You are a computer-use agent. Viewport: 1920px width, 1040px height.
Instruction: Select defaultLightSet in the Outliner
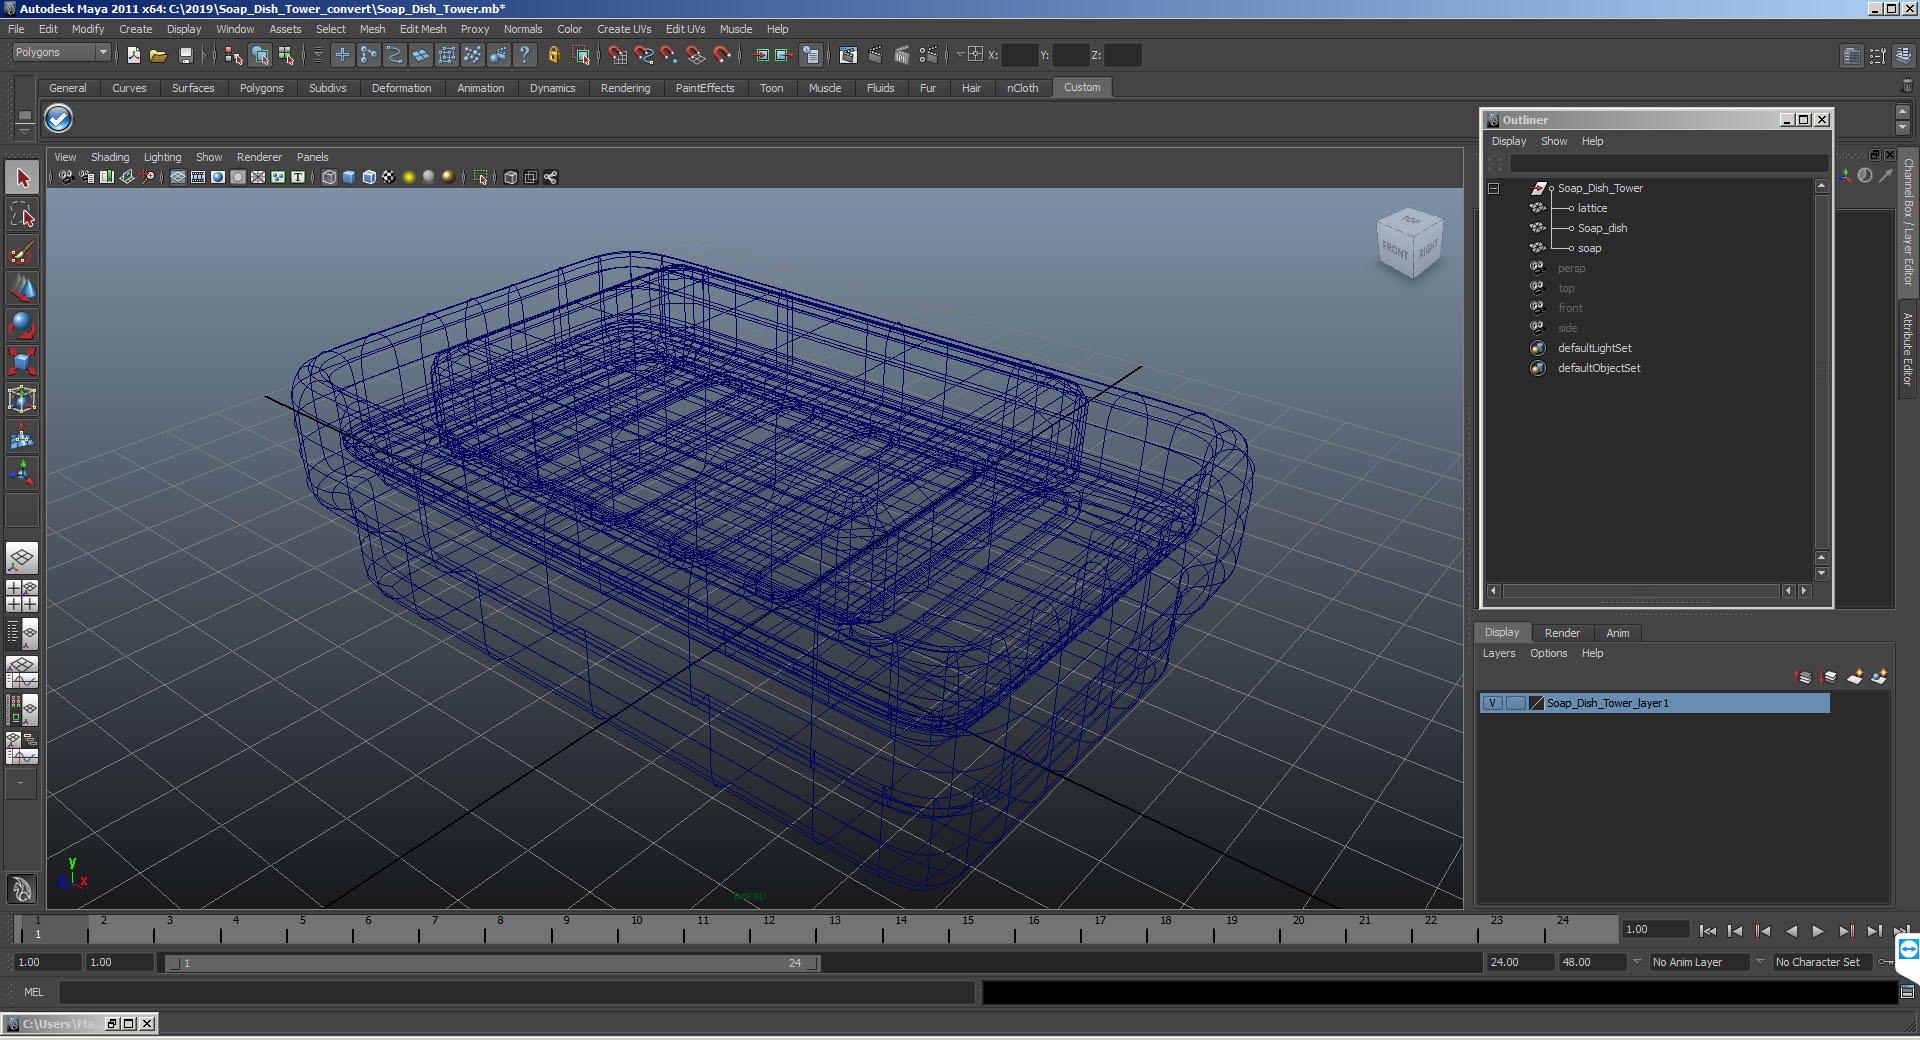pos(1594,348)
